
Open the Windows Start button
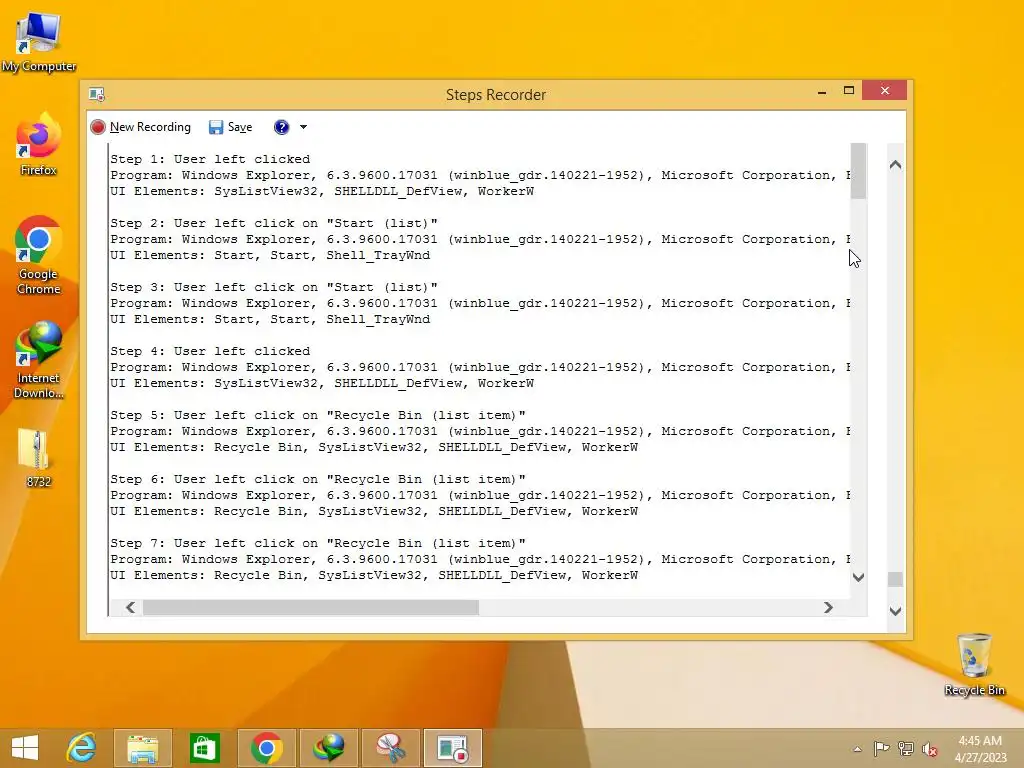pos(25,748)
